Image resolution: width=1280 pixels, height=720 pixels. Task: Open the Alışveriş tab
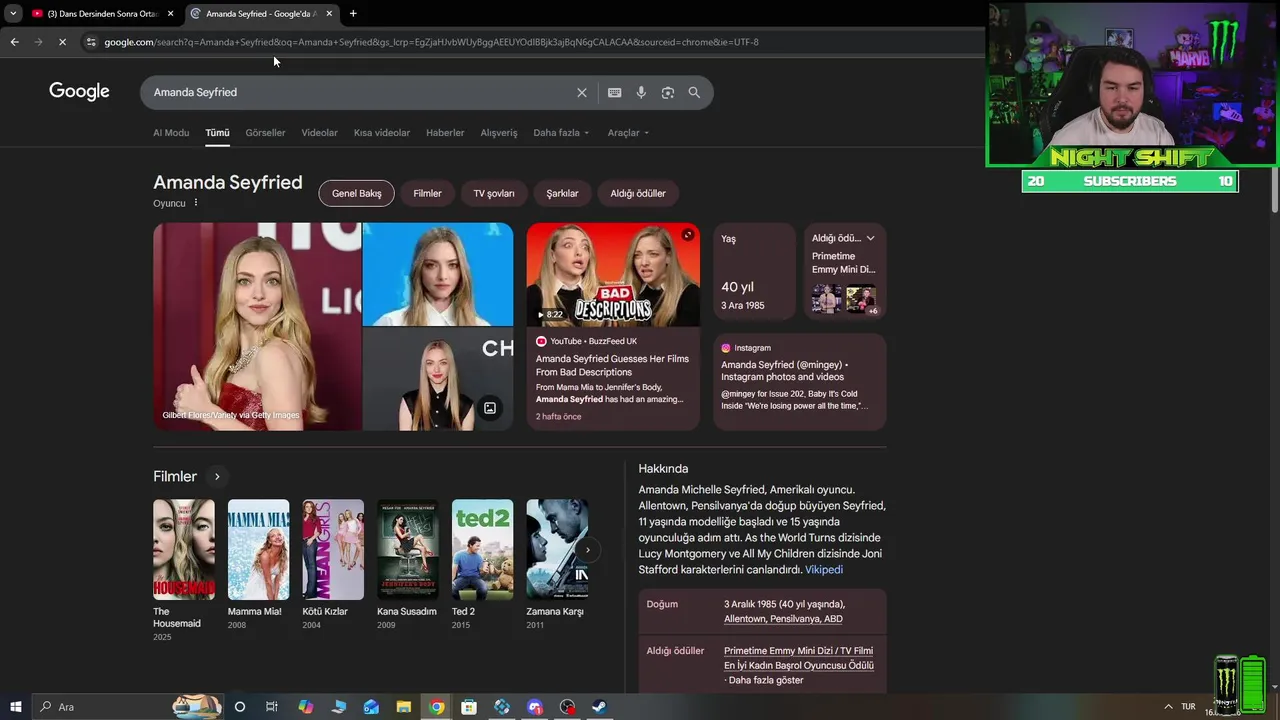click(x=499, y=132)
